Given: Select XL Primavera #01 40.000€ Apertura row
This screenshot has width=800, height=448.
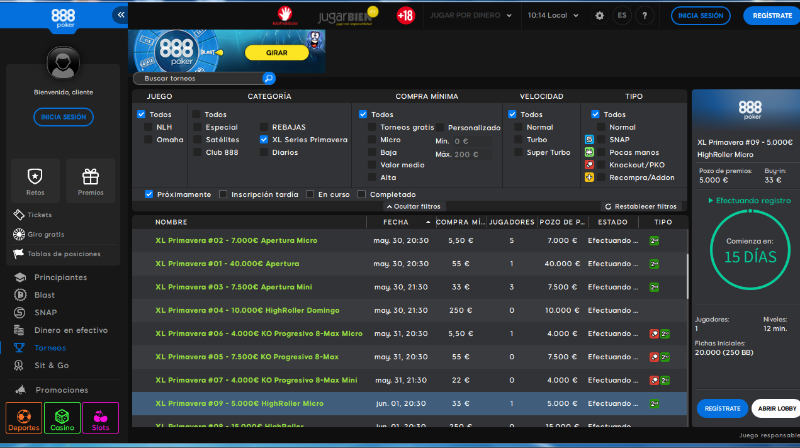Looking at the screenshot, I should [x=409, y=264].
